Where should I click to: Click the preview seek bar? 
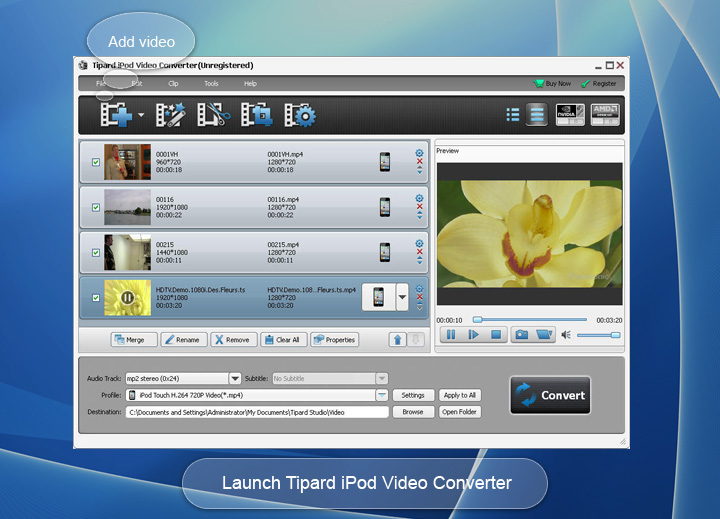point(530,319)
